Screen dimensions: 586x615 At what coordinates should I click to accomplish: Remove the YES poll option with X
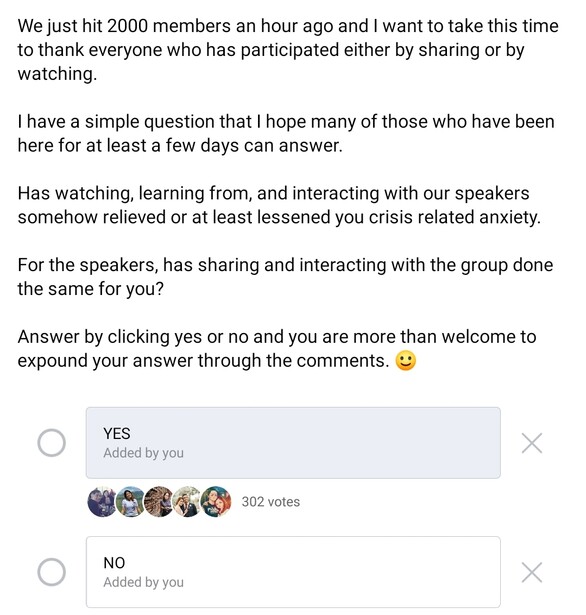532,443
